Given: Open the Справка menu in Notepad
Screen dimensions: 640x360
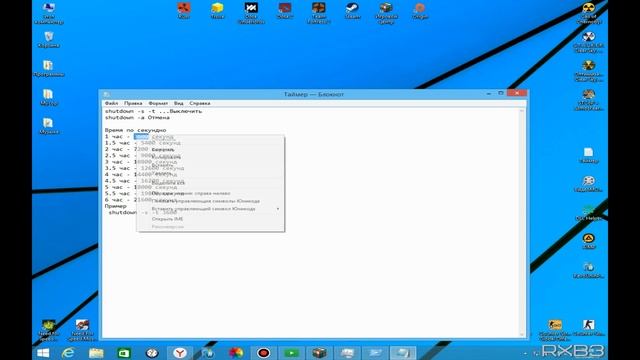Looking at the screenshot, I should (200, 103).
